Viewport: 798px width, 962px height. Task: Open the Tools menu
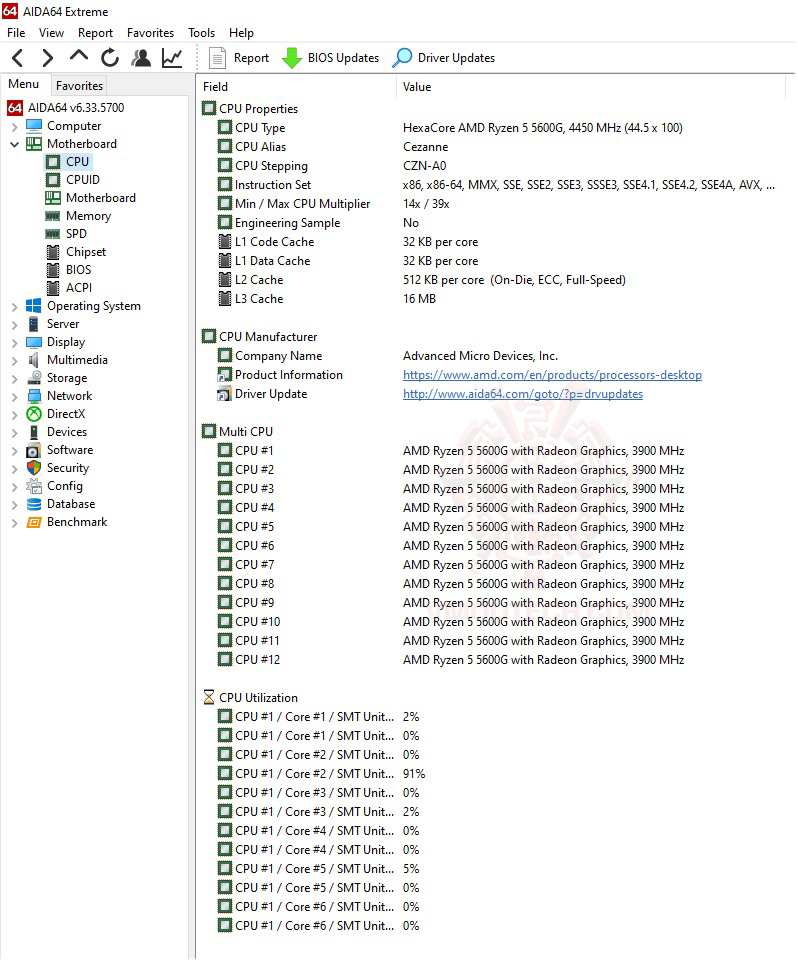click(201, 33)
